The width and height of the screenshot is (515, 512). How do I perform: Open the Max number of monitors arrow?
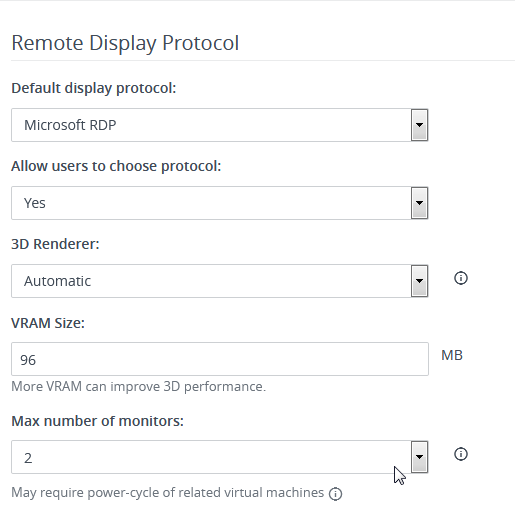[419, 457]
